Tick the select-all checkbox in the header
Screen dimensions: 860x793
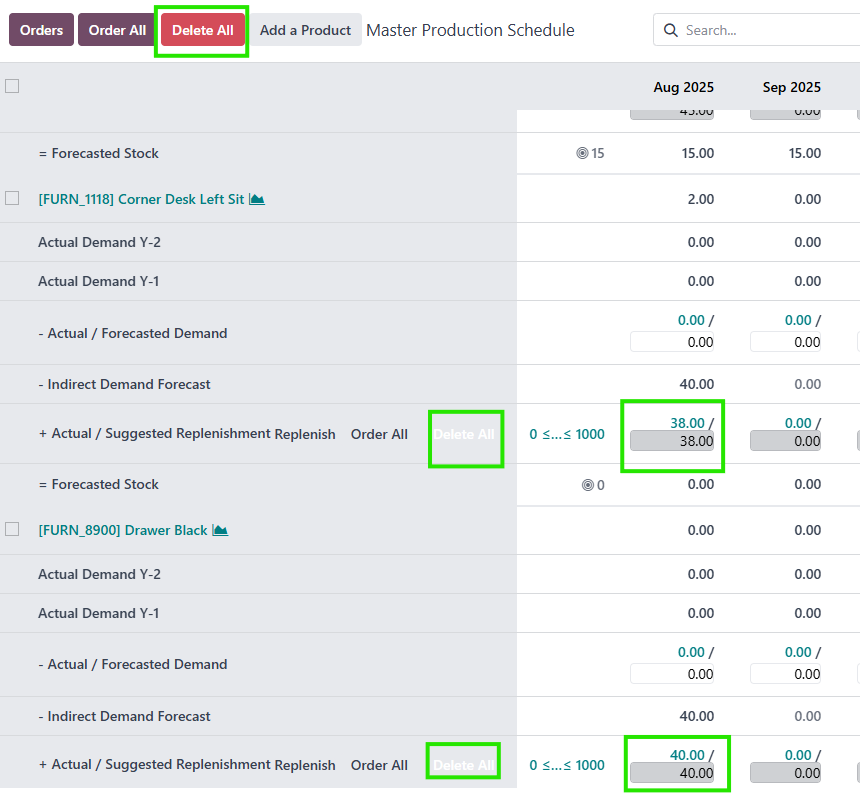(12, 86)
